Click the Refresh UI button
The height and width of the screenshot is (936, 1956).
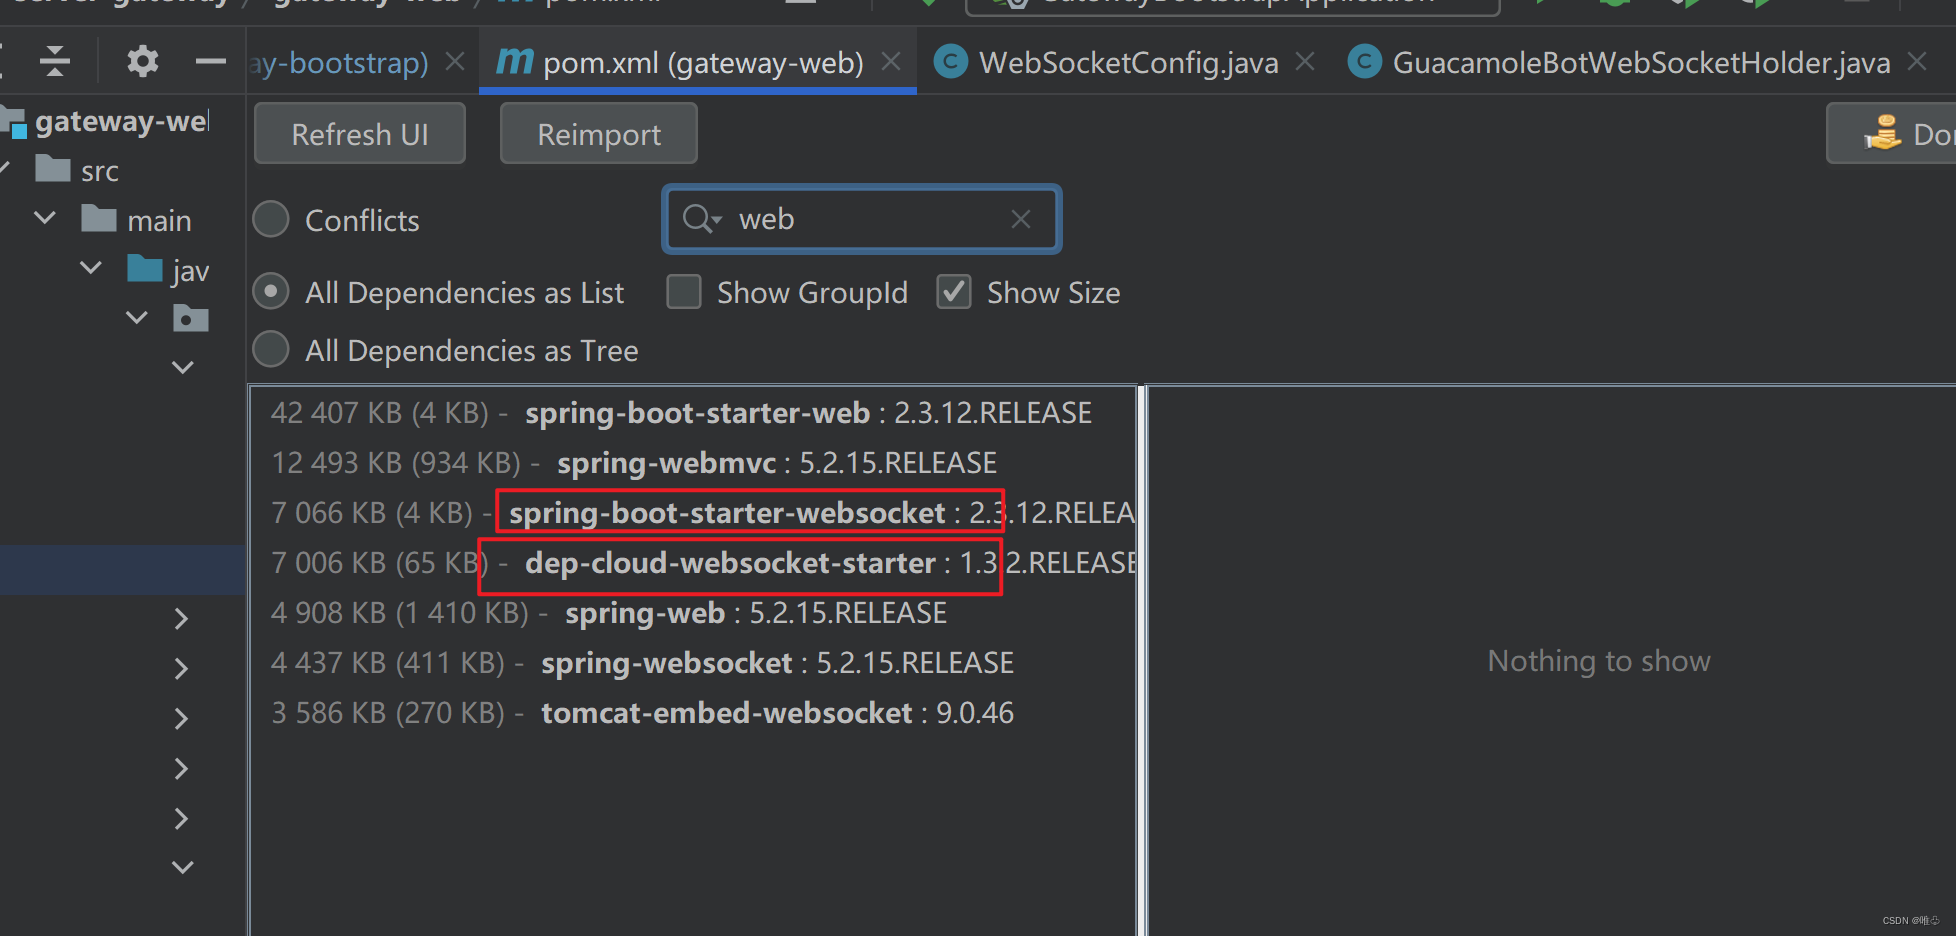pos(359,133)
